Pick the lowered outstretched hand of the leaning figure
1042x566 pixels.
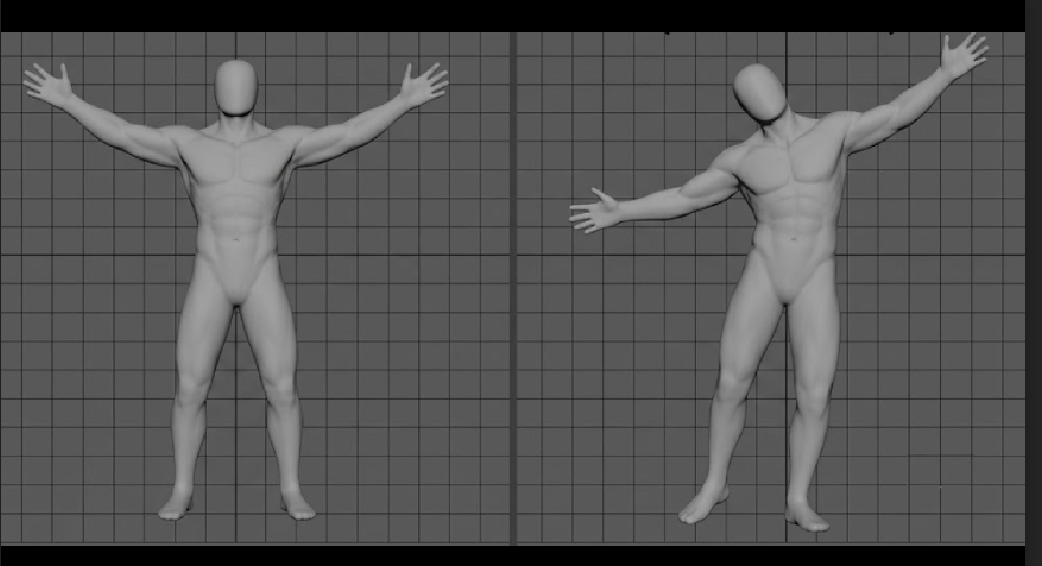(594, 211)
